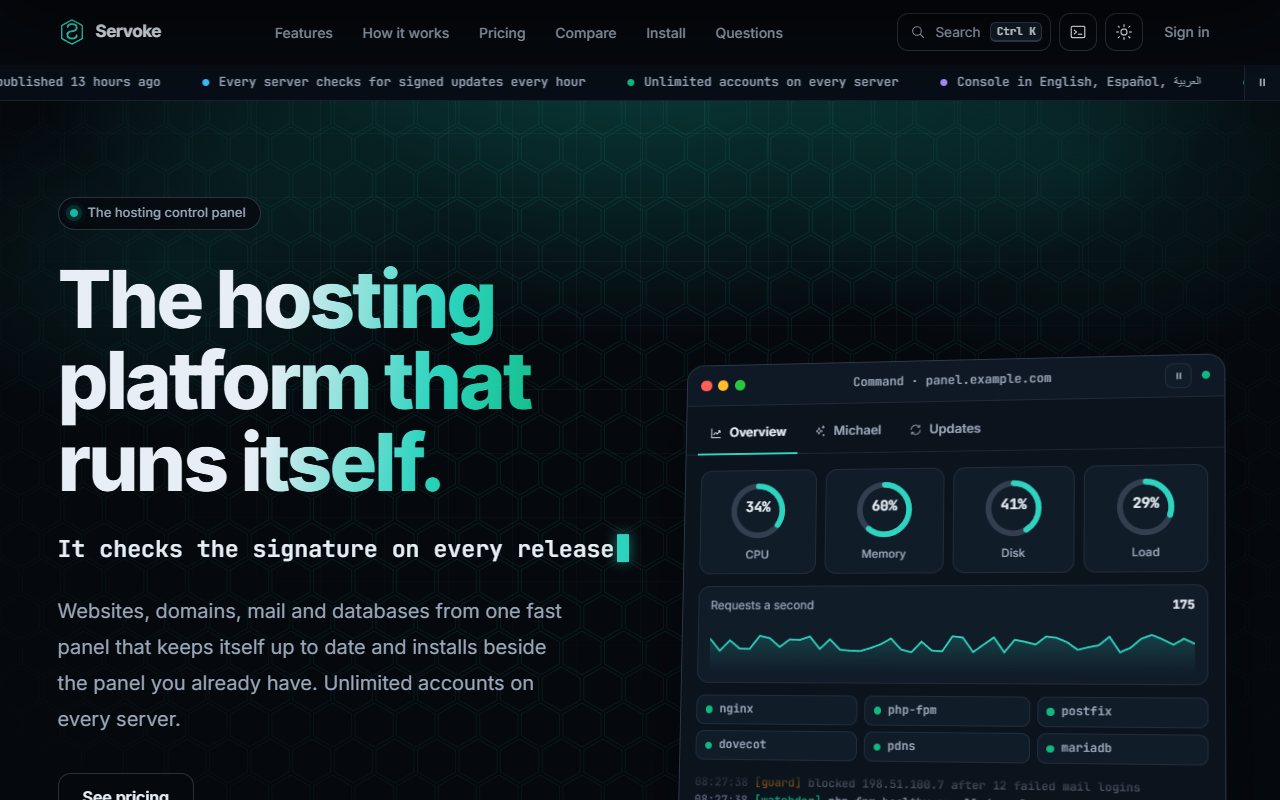The image size is (1280, 800).
Task: Click the Overview chart icon
Action: tap(716, 433)
